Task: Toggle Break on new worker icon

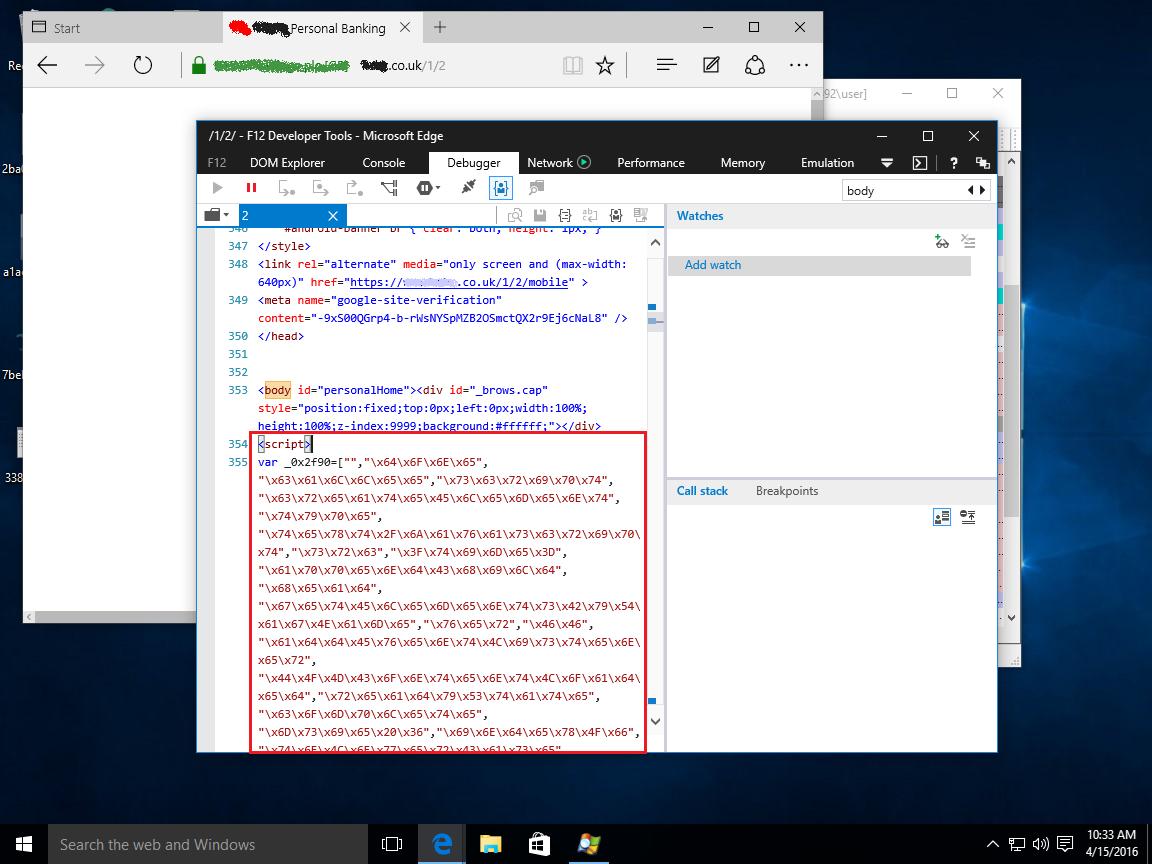Action: [388, 187]
